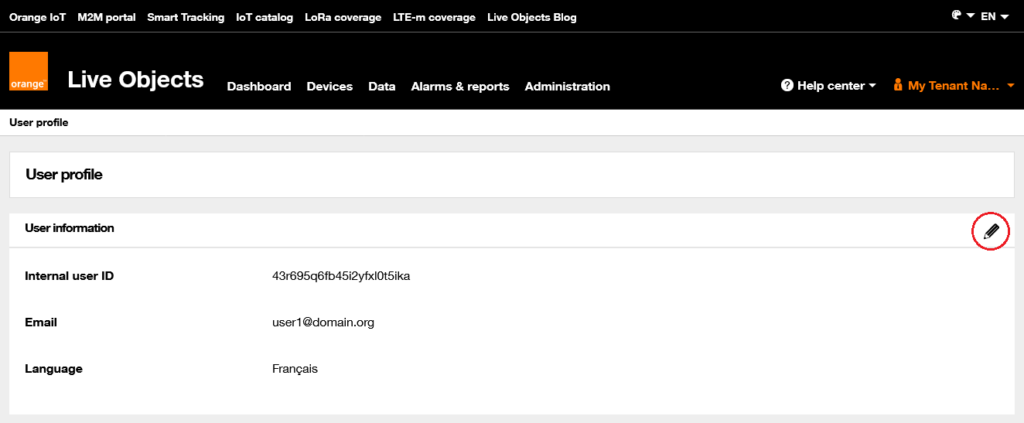View the LTE-m coverage link
Viewport: 1024px width, 423px height.
pyautogui.click(x=434, y=18)
